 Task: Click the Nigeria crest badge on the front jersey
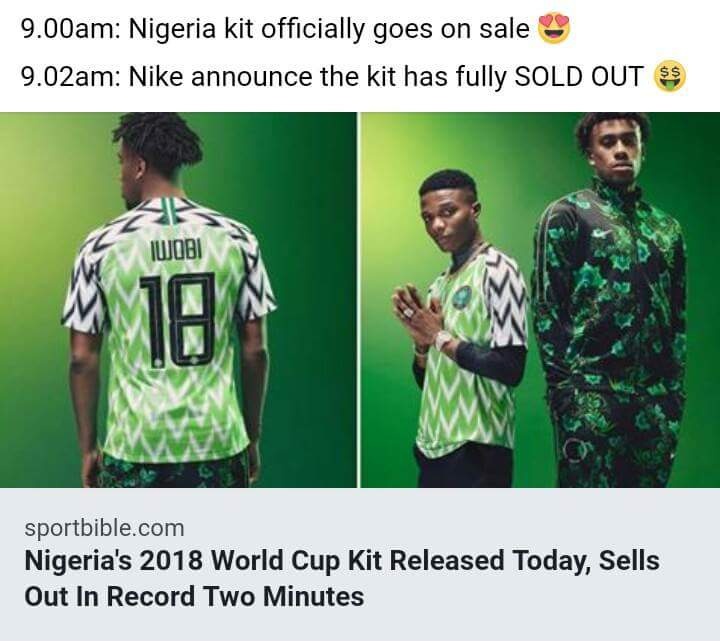(461, 297)
